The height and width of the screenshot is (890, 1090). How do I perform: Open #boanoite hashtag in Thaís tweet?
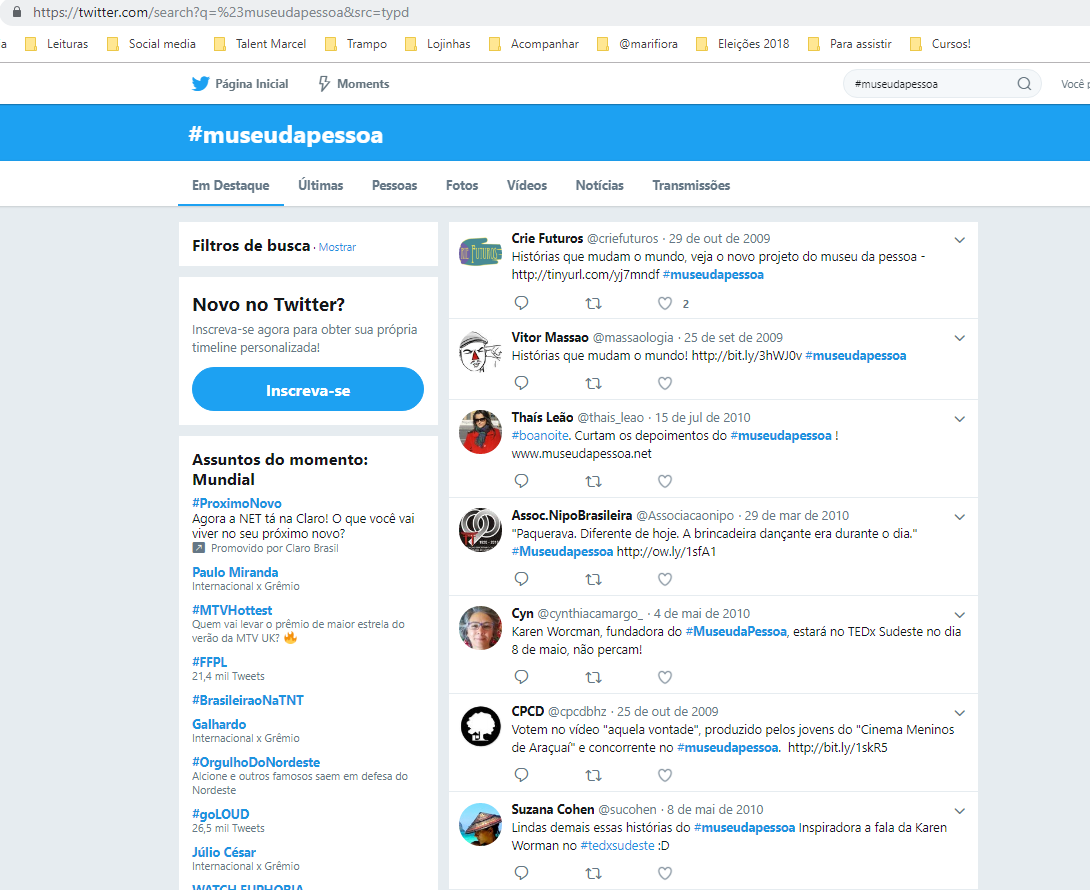(x=540, y=435)
